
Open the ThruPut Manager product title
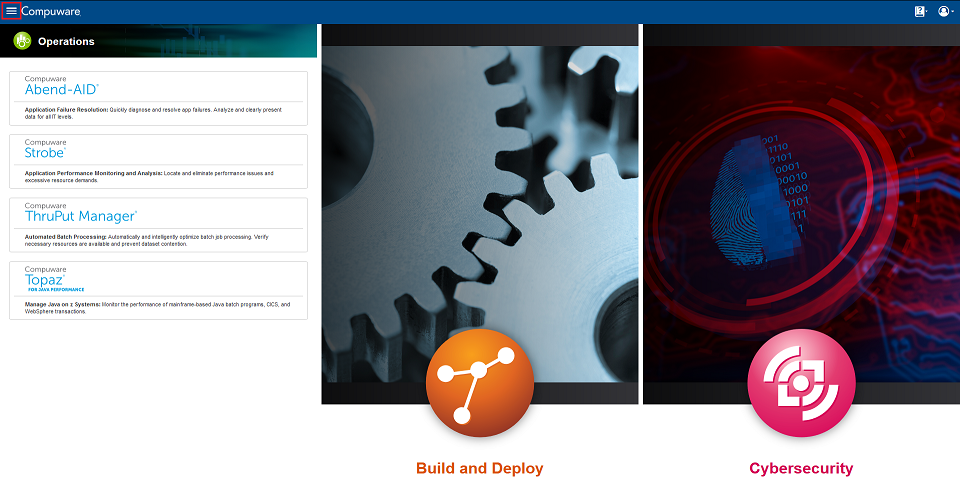click(x=80, y=216)
